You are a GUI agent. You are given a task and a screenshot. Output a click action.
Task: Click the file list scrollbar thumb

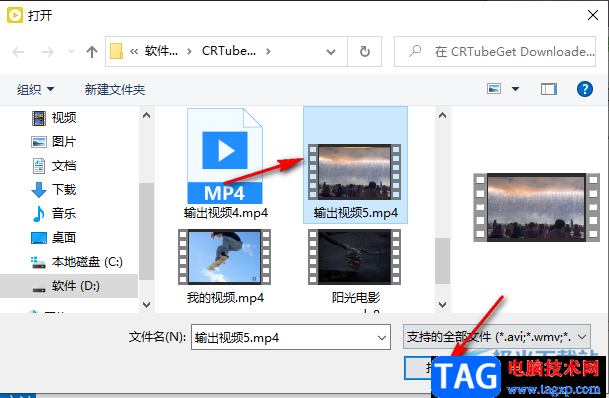442,261
